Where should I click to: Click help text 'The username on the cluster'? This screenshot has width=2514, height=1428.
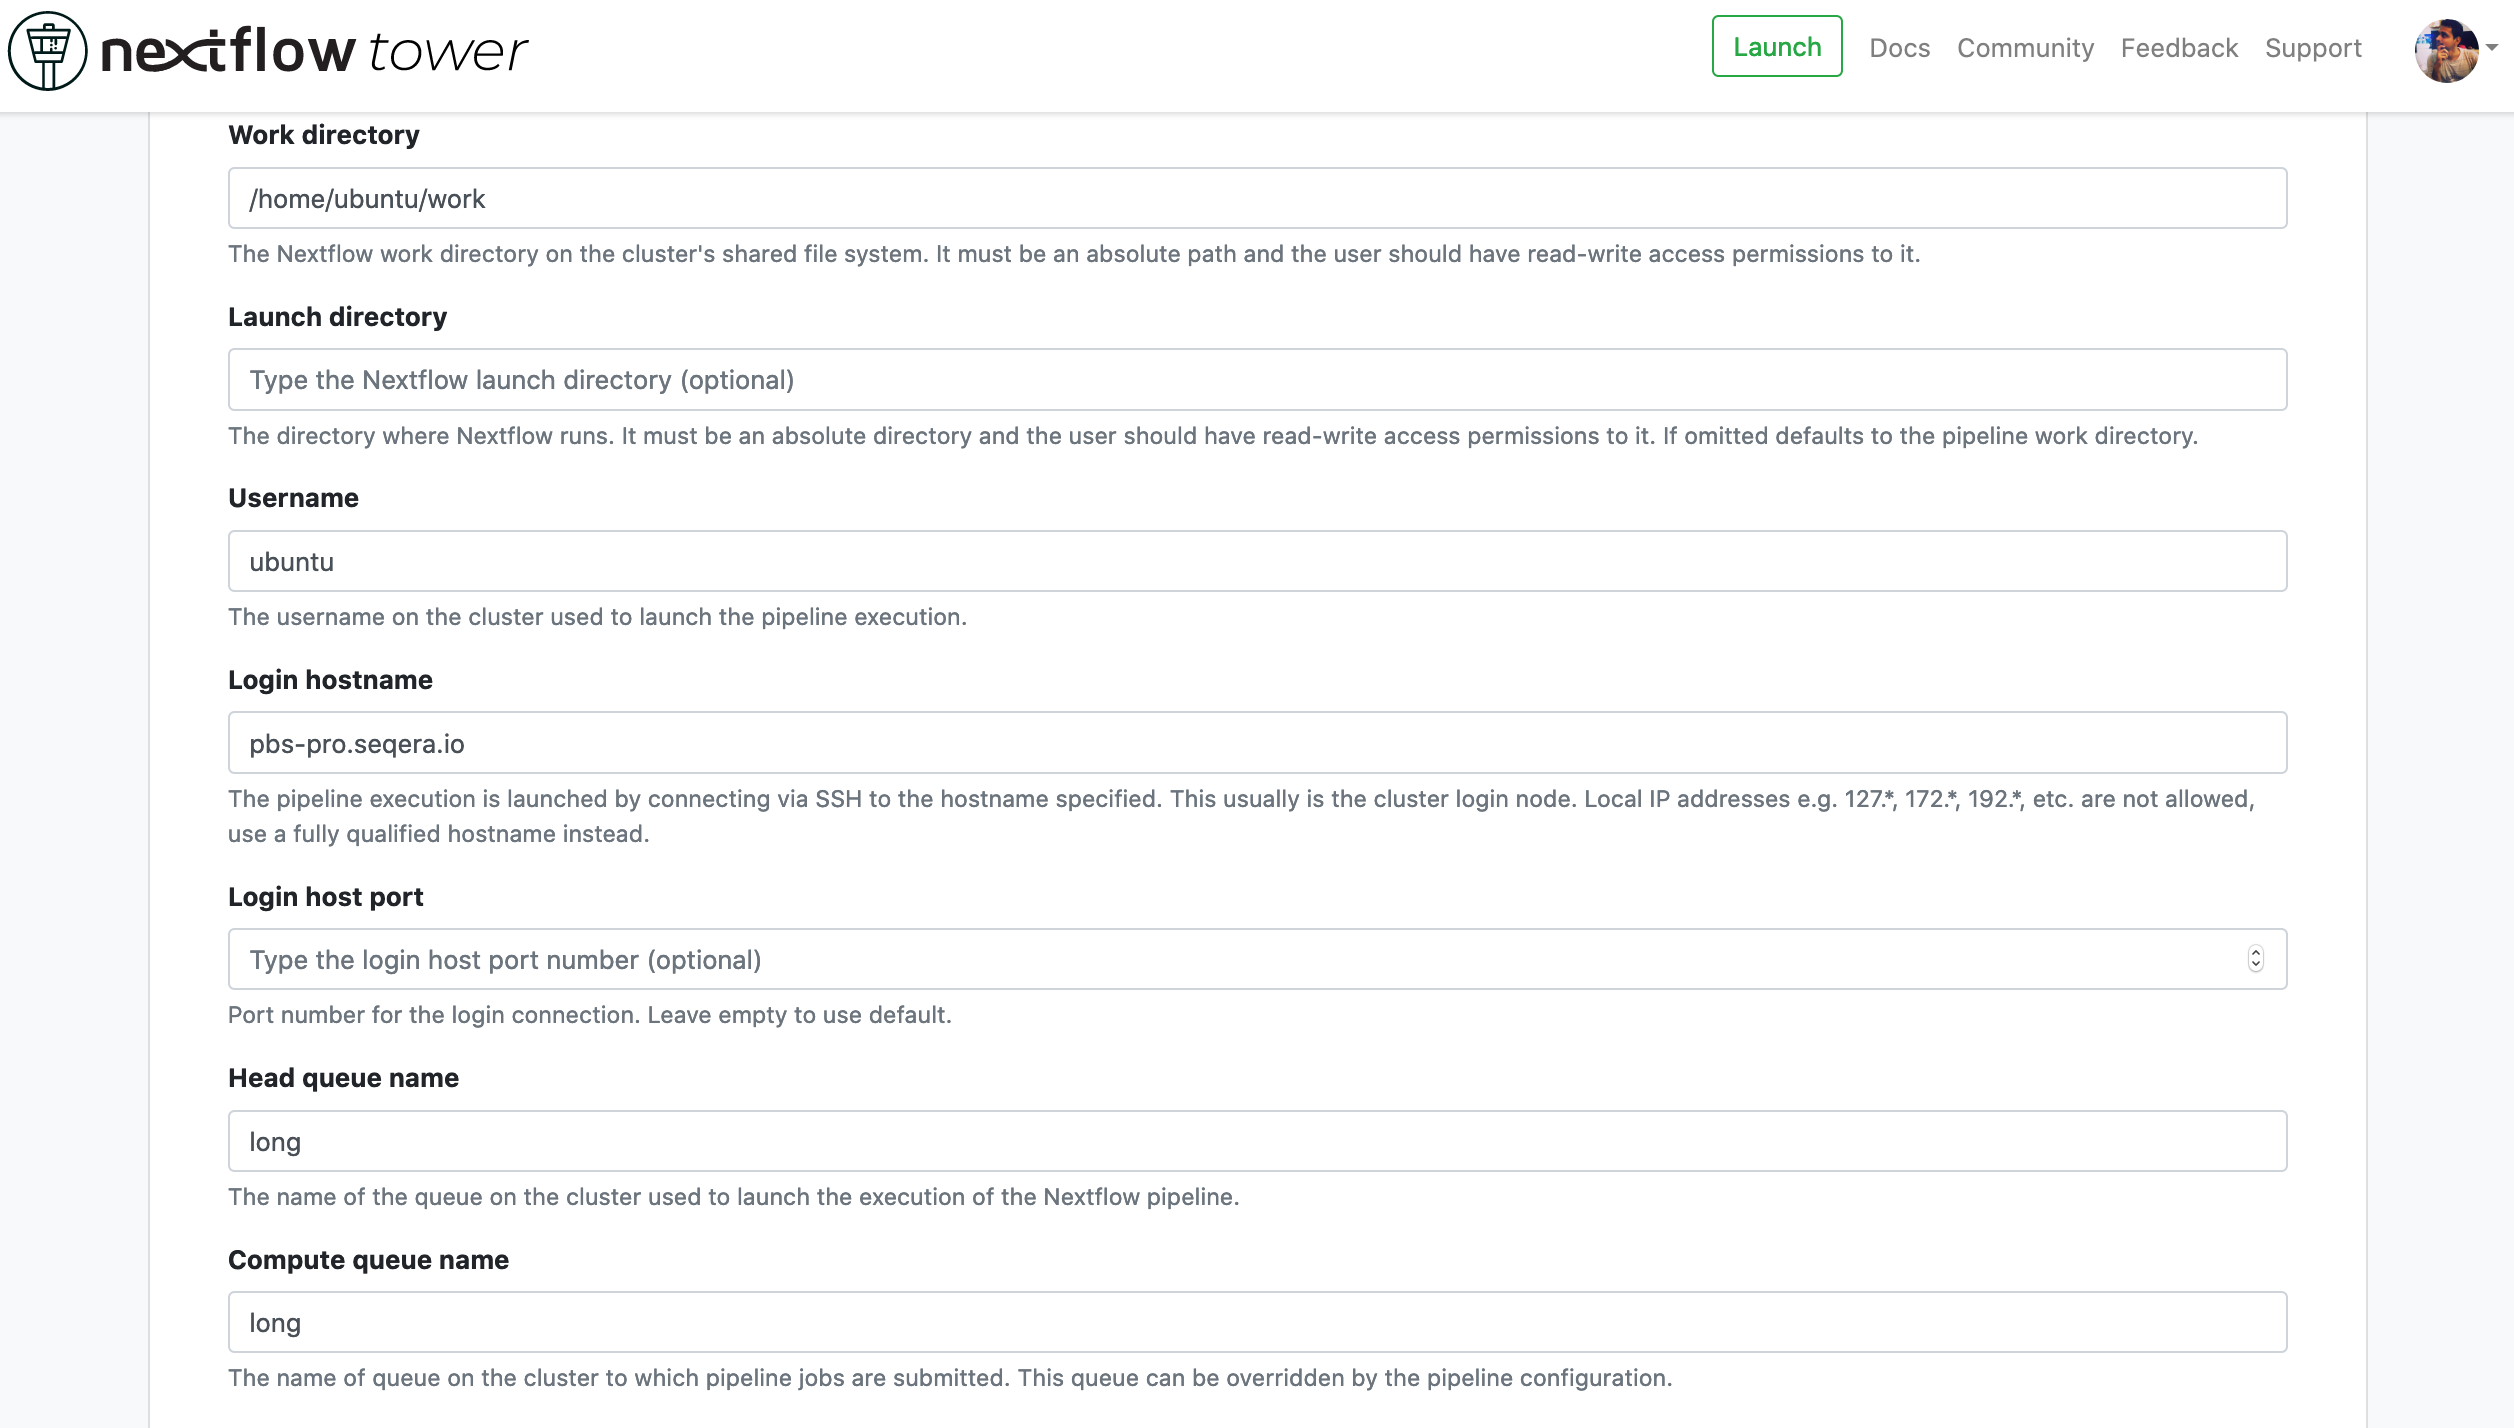pos(597,617)
